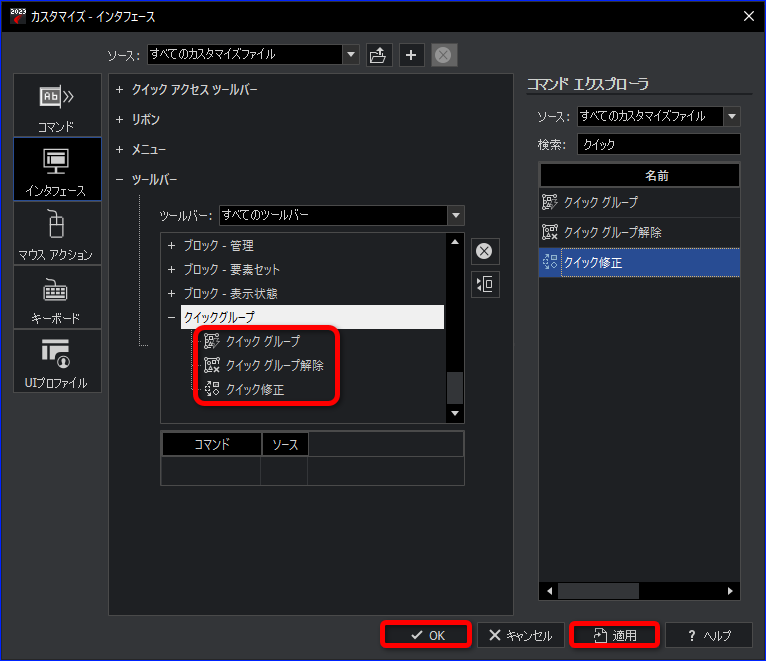Open the コマンド section in the sidebar

click(57, 106)
